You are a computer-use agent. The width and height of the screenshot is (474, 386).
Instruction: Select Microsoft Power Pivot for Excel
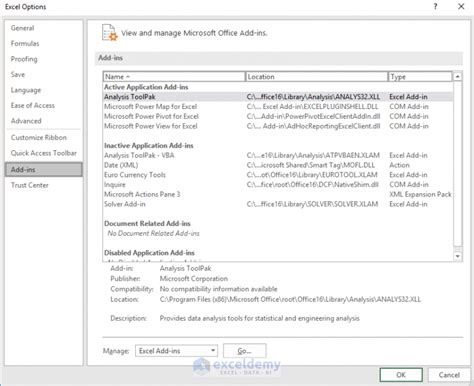[x=278, y=116]
